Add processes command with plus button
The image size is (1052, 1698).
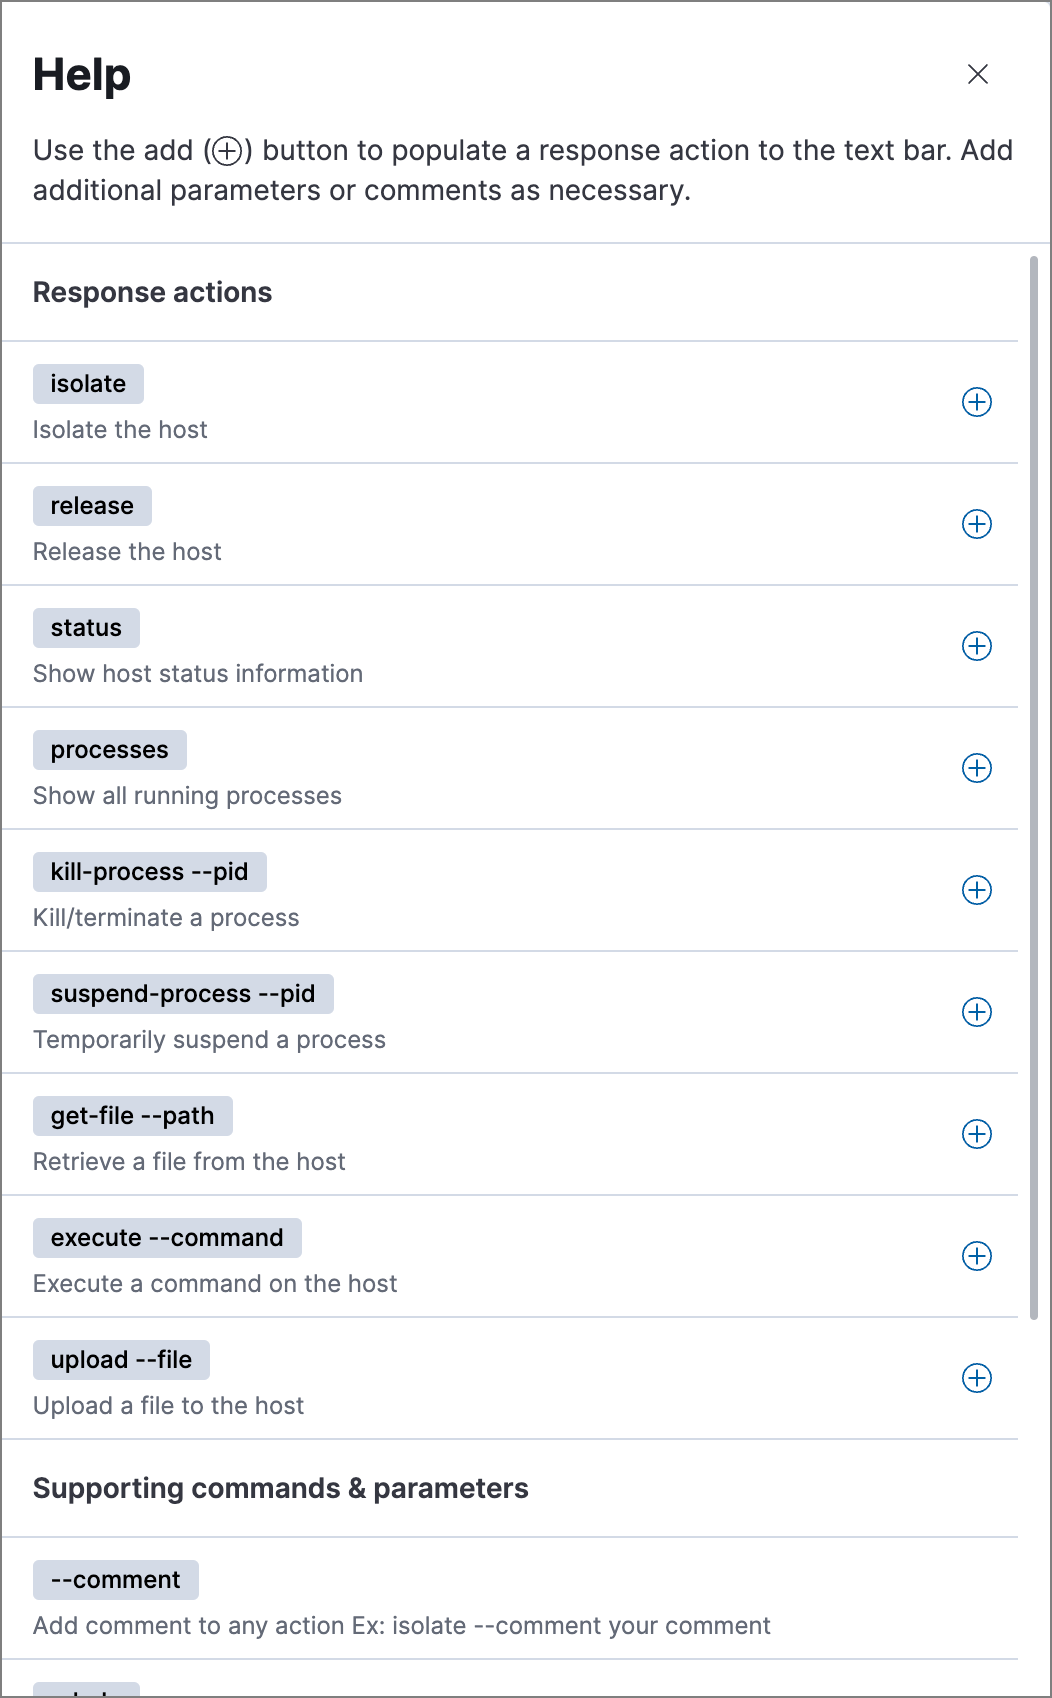pos(977,768)
